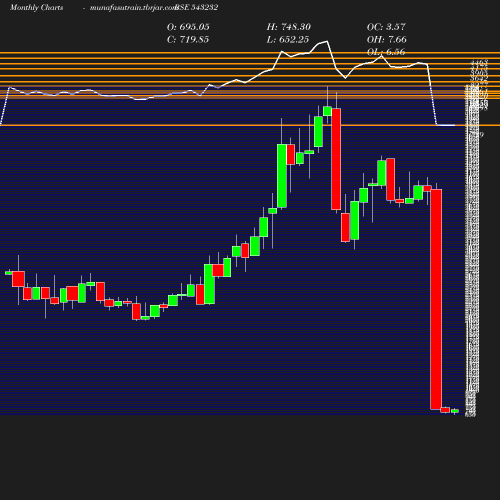
Task: Click the open value "O: 695.05"
Action: 188,27
